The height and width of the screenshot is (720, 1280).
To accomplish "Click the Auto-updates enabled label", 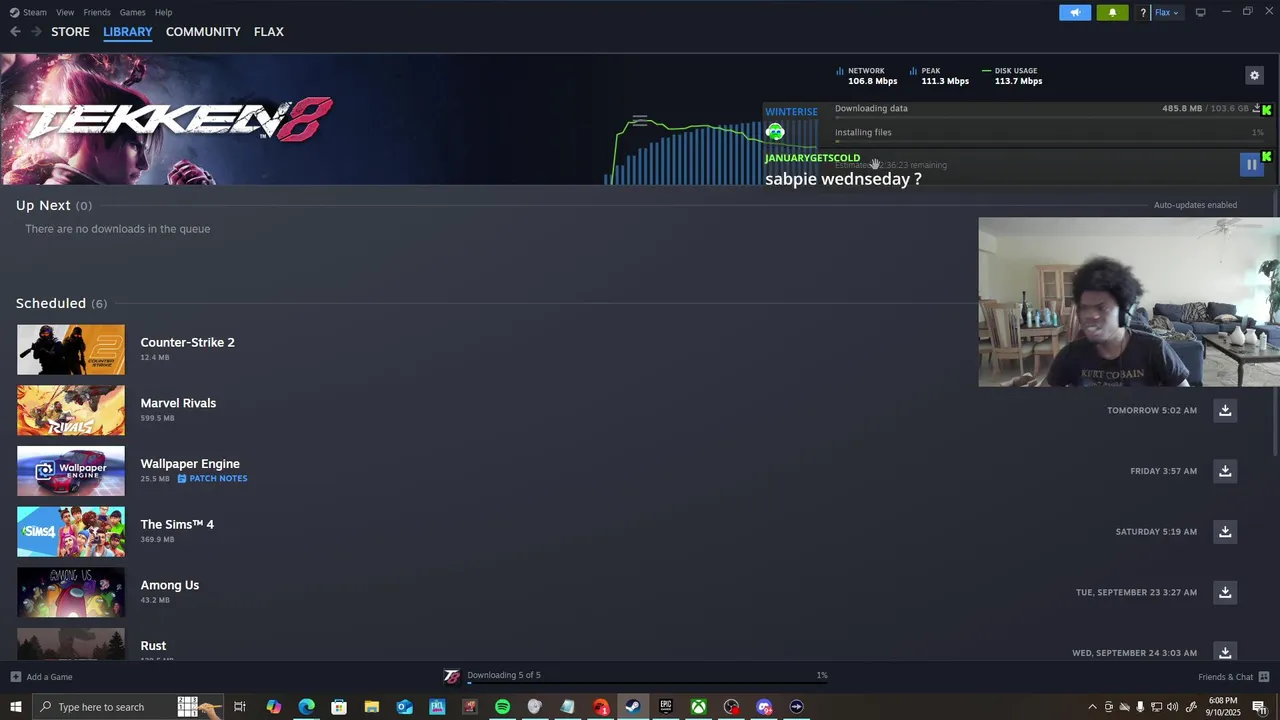I will tap(1195, 205).
